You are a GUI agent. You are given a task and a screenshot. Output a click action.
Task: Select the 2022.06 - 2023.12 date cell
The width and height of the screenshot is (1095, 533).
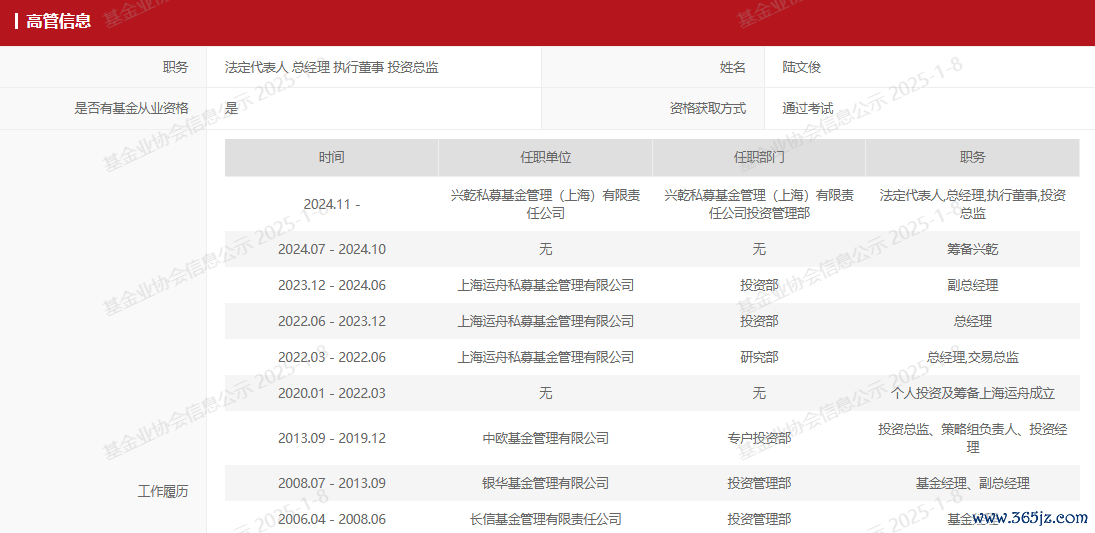pyautogui.click(x=332, y=321)
